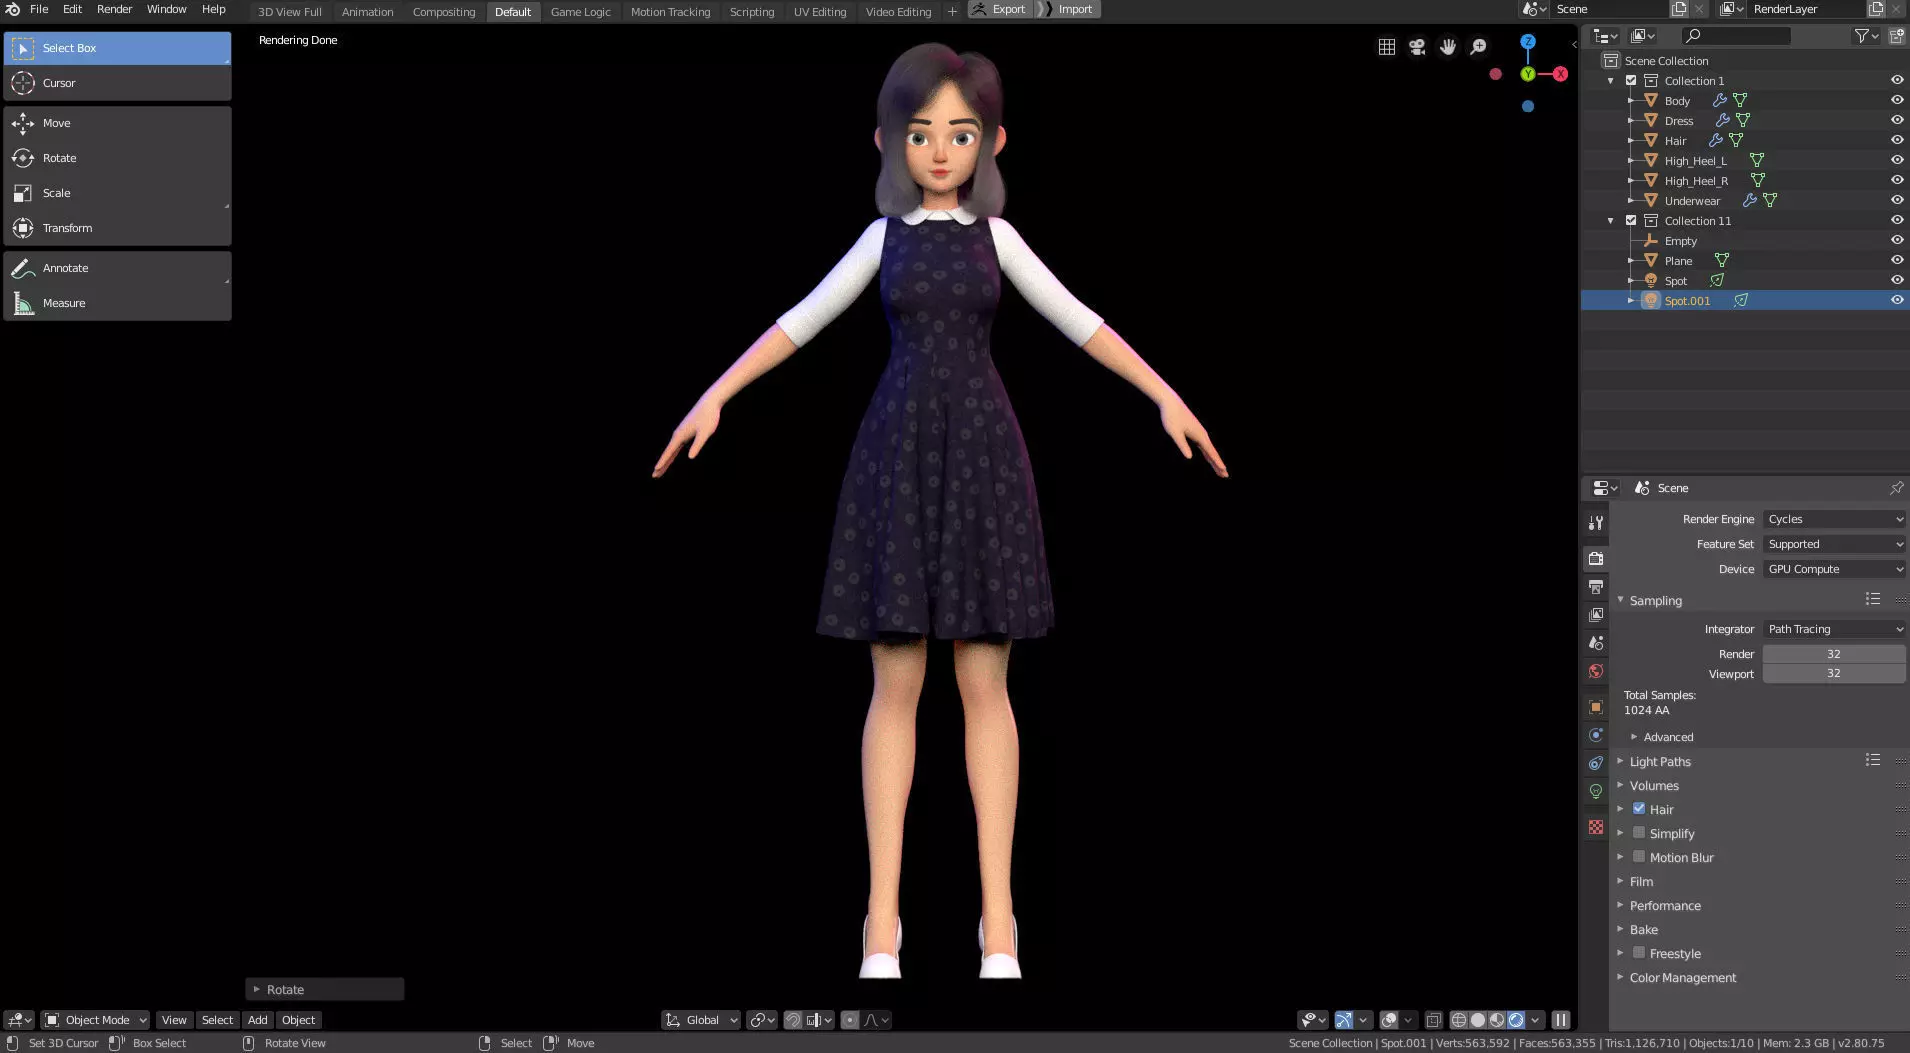Select the Annotate tool

pyautogui.click(x=117, y=268)
